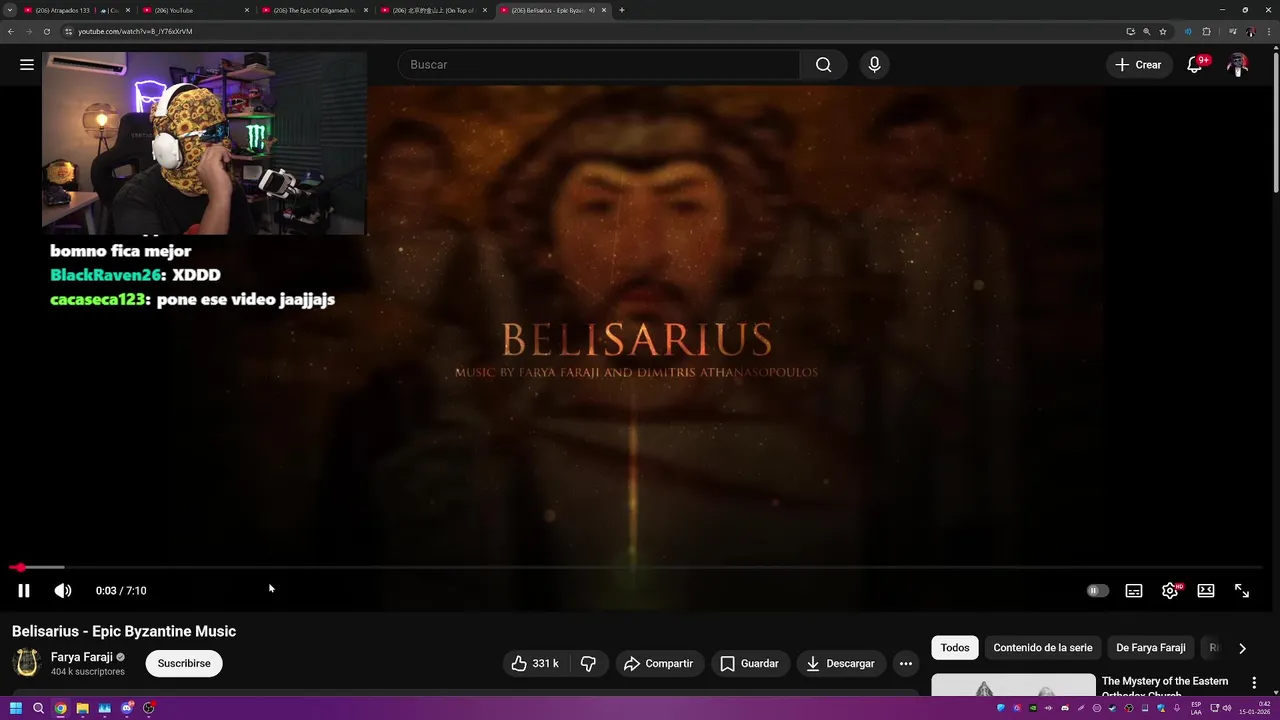This screenshot has width=1280, height=720.
Task: Click Compartir to share the video
Action: tap(658, 663)
